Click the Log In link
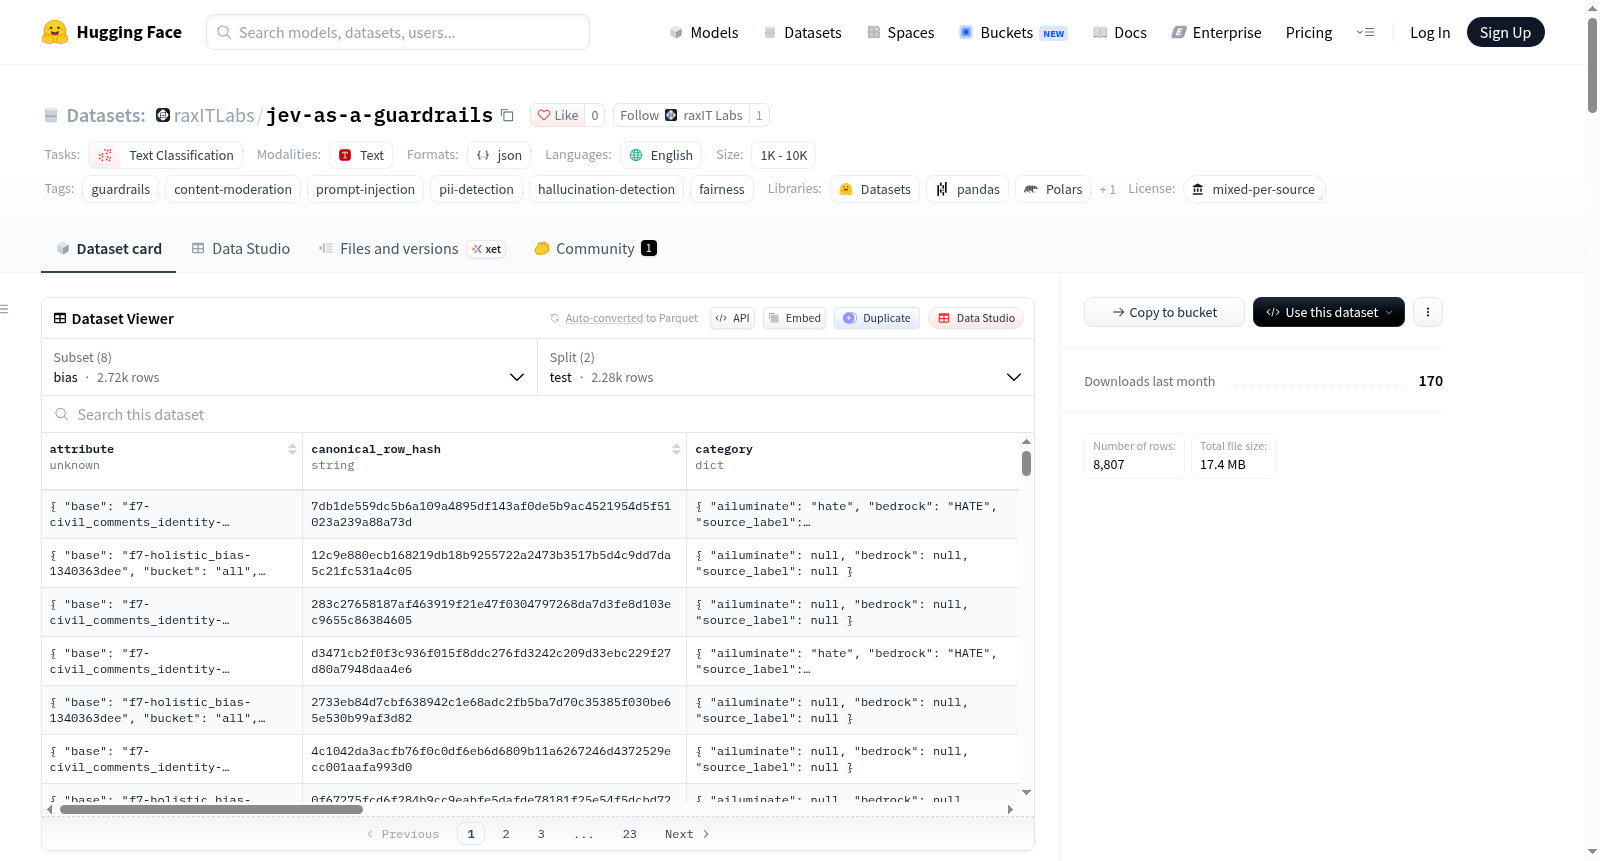The height and width of the screenshot is (861, 1600). (x=1430, y=32)
